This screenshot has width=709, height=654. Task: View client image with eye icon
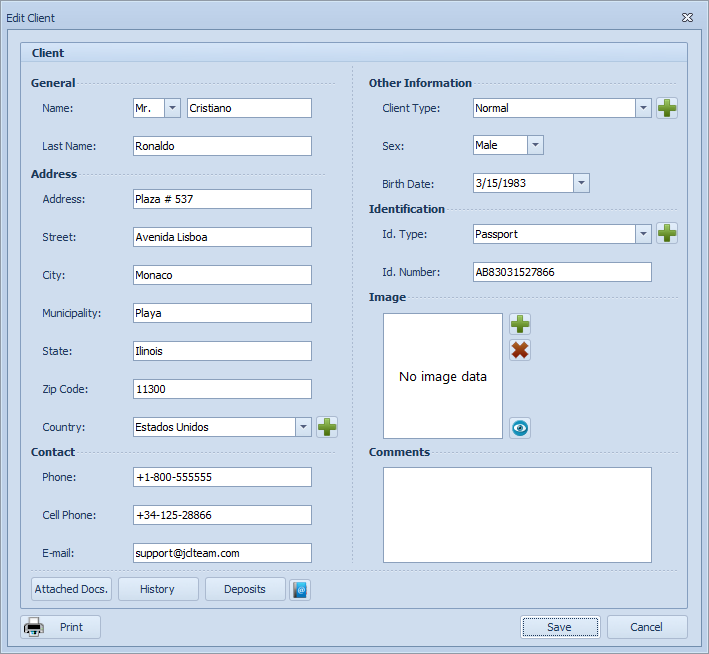(520, 428)
